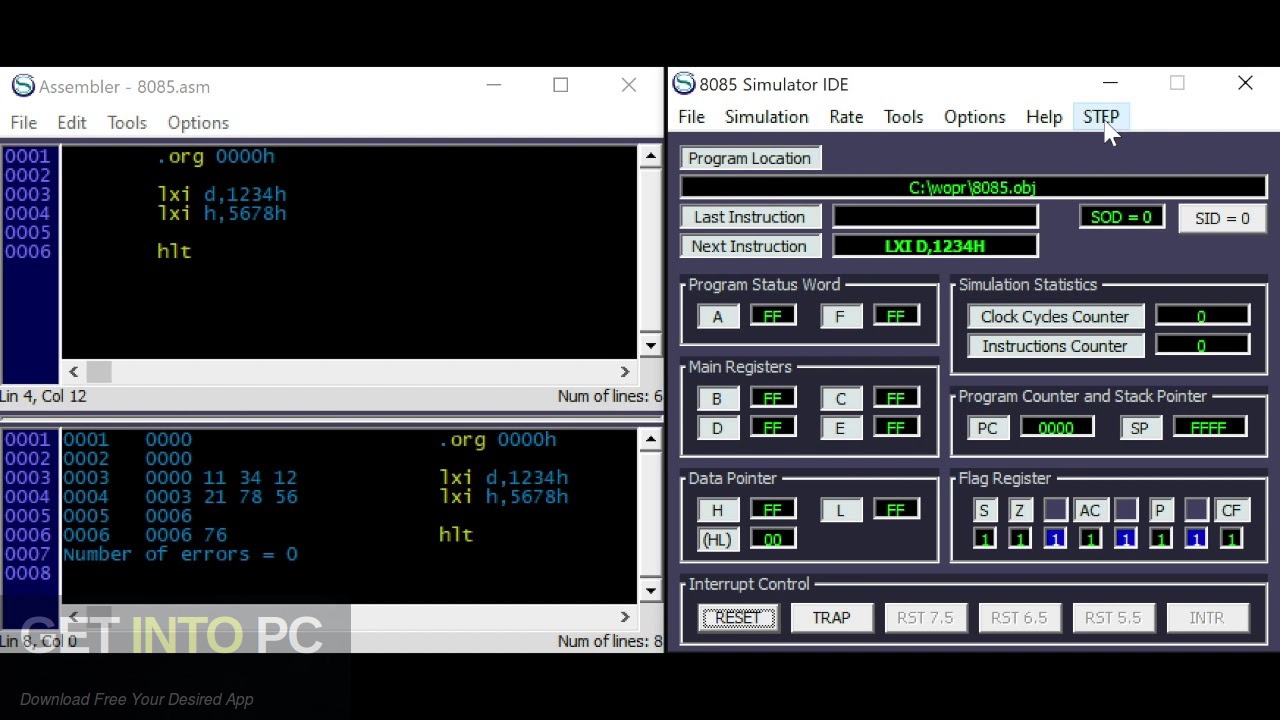1280x720 pixels.
Task: Click the H register button
Action: pyautogui.click(x=717, y=510)
